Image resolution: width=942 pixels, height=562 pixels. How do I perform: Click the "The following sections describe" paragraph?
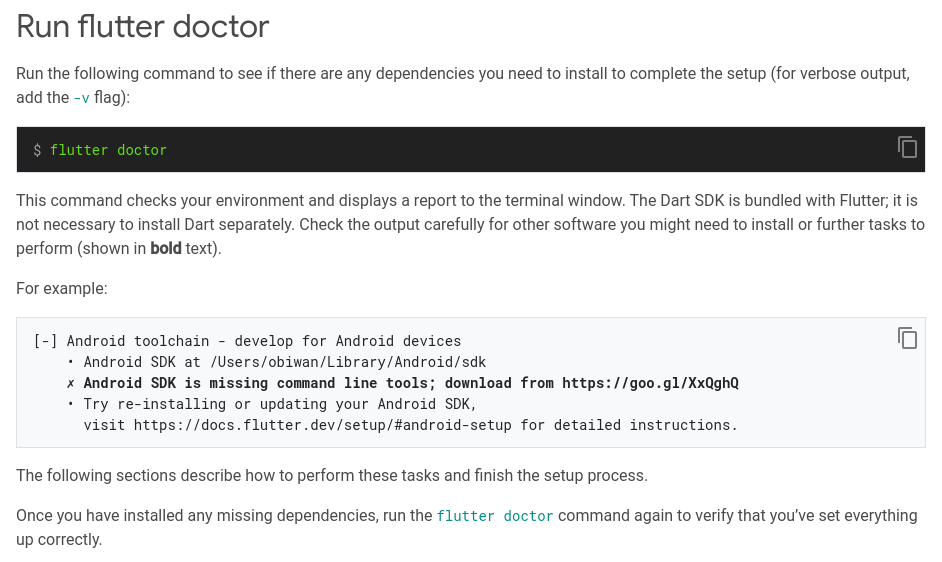[x=331, y=476]
